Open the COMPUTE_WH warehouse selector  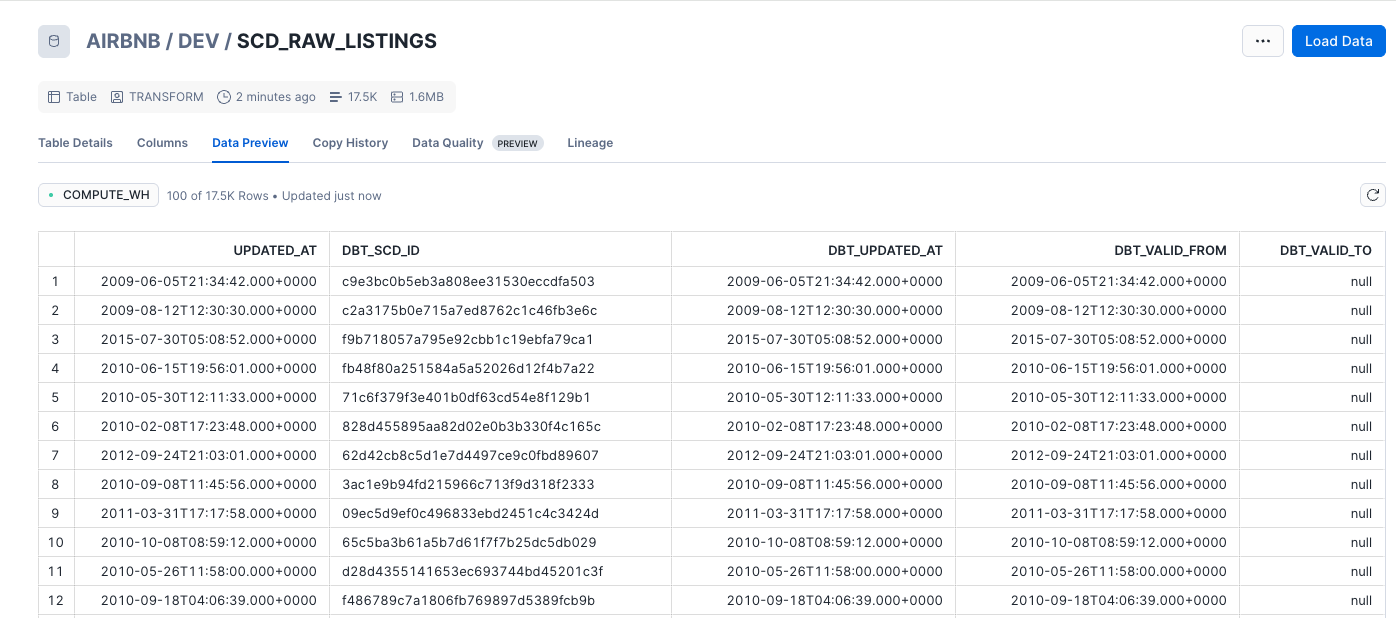98,195
